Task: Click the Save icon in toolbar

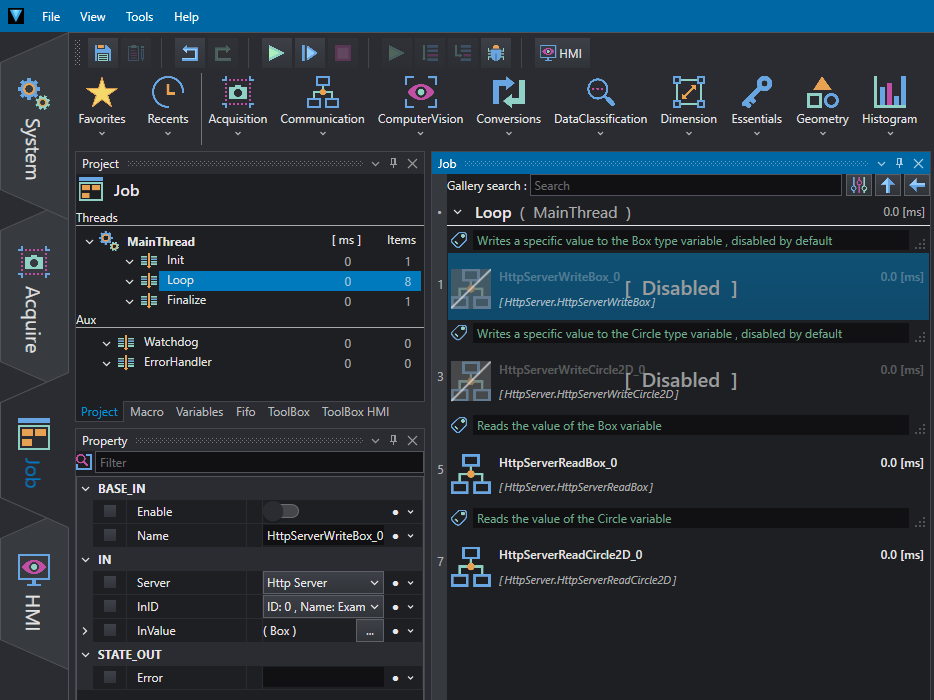Action: [102, 54]
